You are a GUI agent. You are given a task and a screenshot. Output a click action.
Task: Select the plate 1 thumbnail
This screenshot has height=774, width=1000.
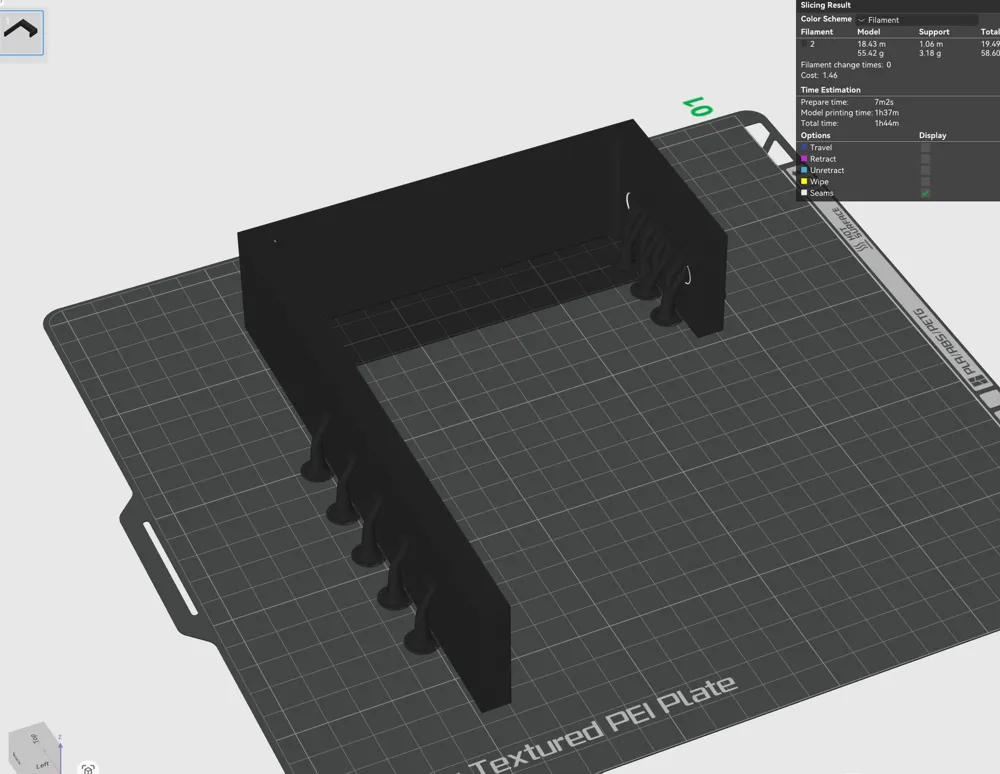(x=21, y=32)
